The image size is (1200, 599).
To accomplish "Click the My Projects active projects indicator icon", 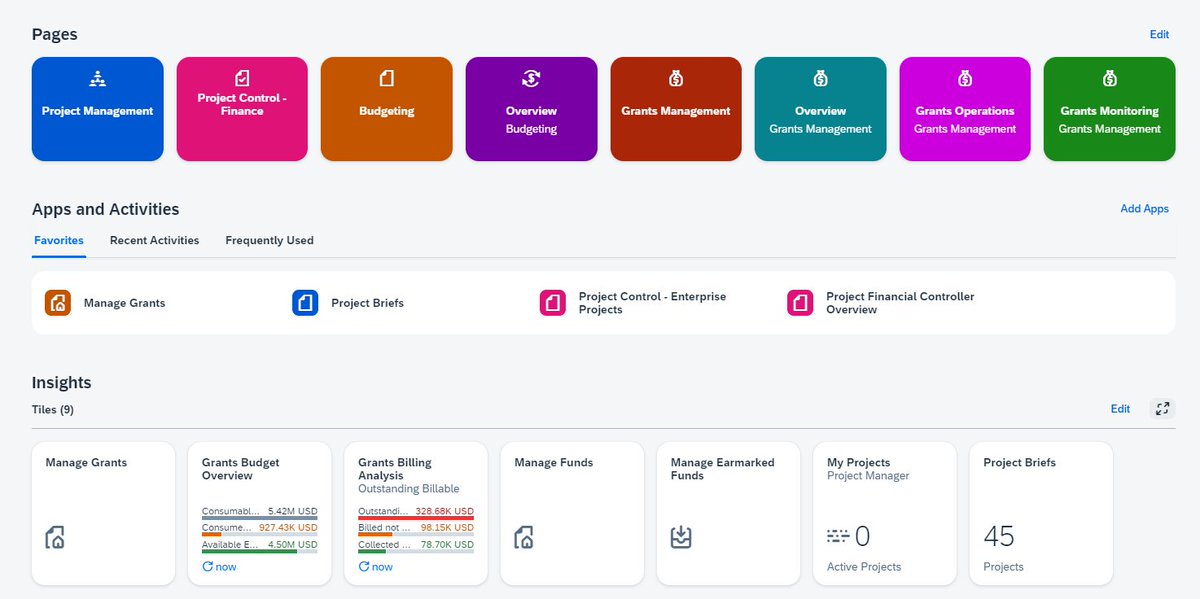I will point(838,537).
